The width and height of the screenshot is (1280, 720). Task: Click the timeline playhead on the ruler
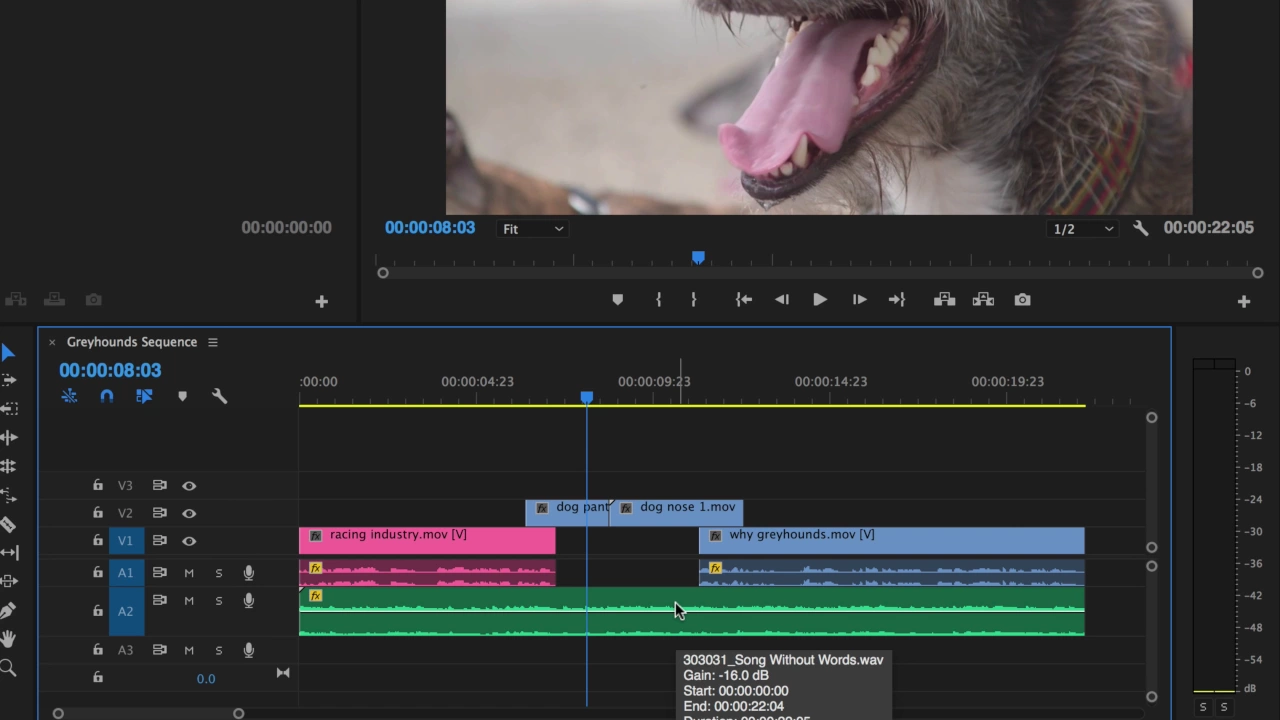[x=587, y=398]
